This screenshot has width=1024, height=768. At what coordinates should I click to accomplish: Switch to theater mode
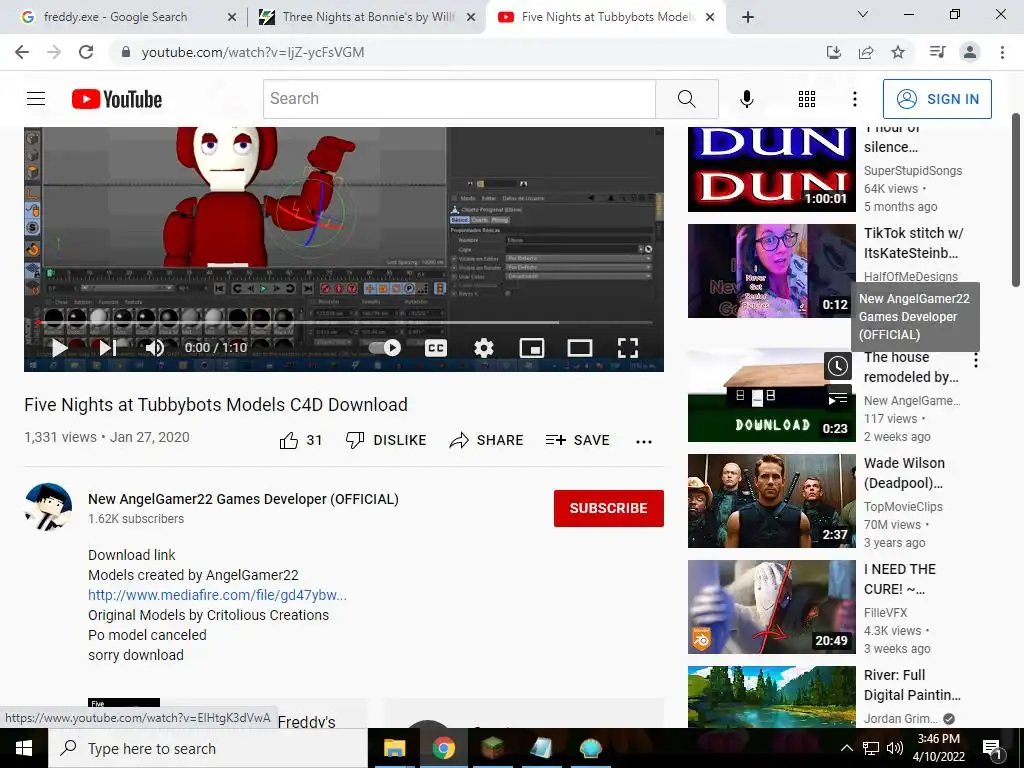(580, 347)
